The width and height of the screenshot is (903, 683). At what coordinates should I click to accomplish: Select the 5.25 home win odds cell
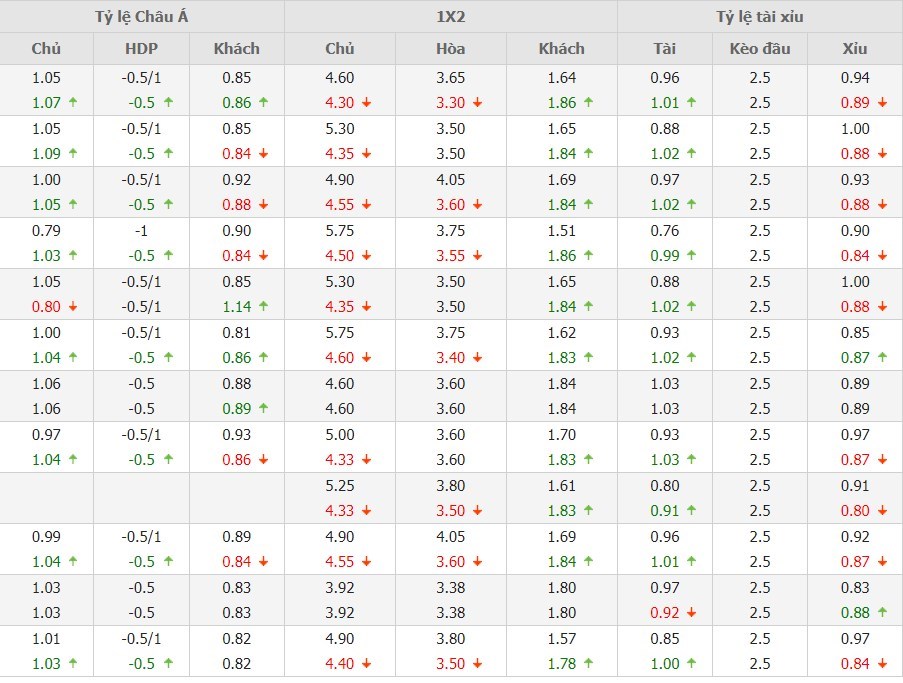340,485
